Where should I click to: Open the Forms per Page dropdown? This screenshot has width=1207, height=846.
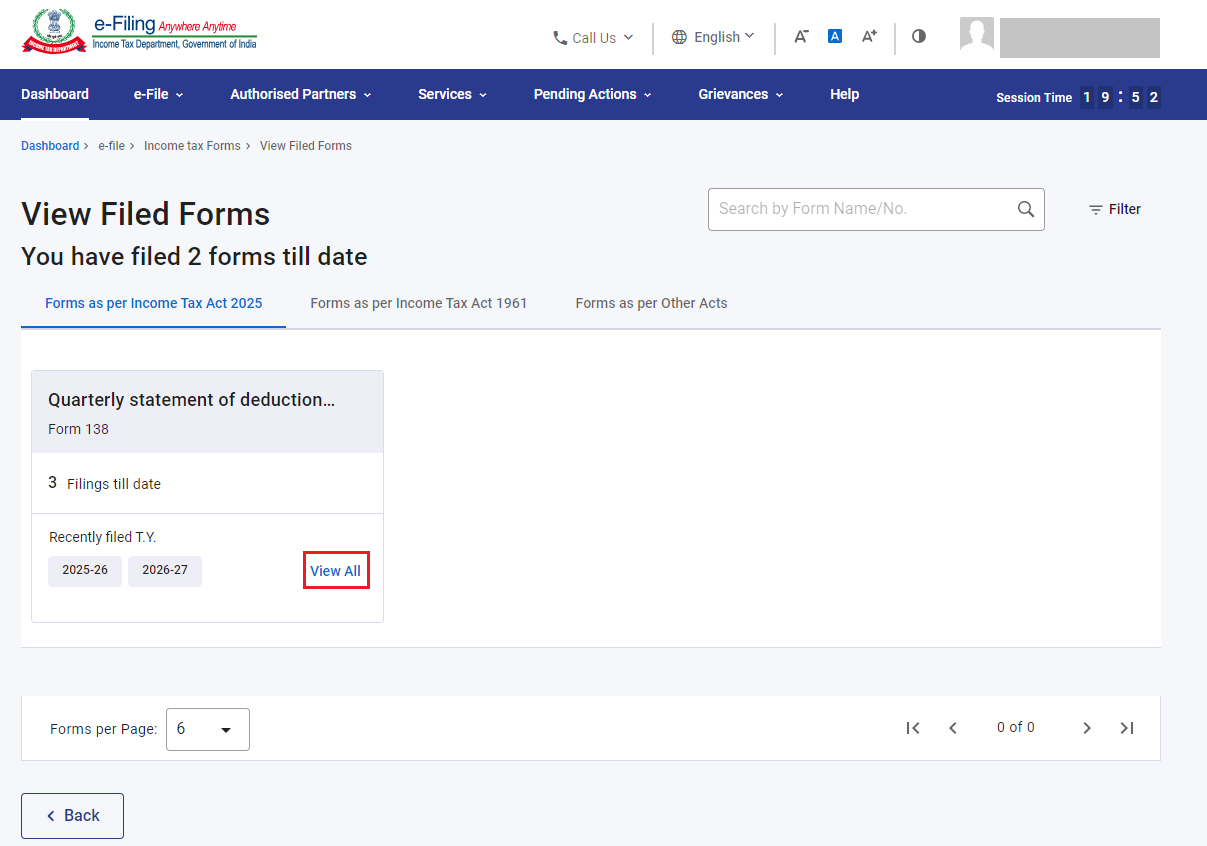coord(208,729)
